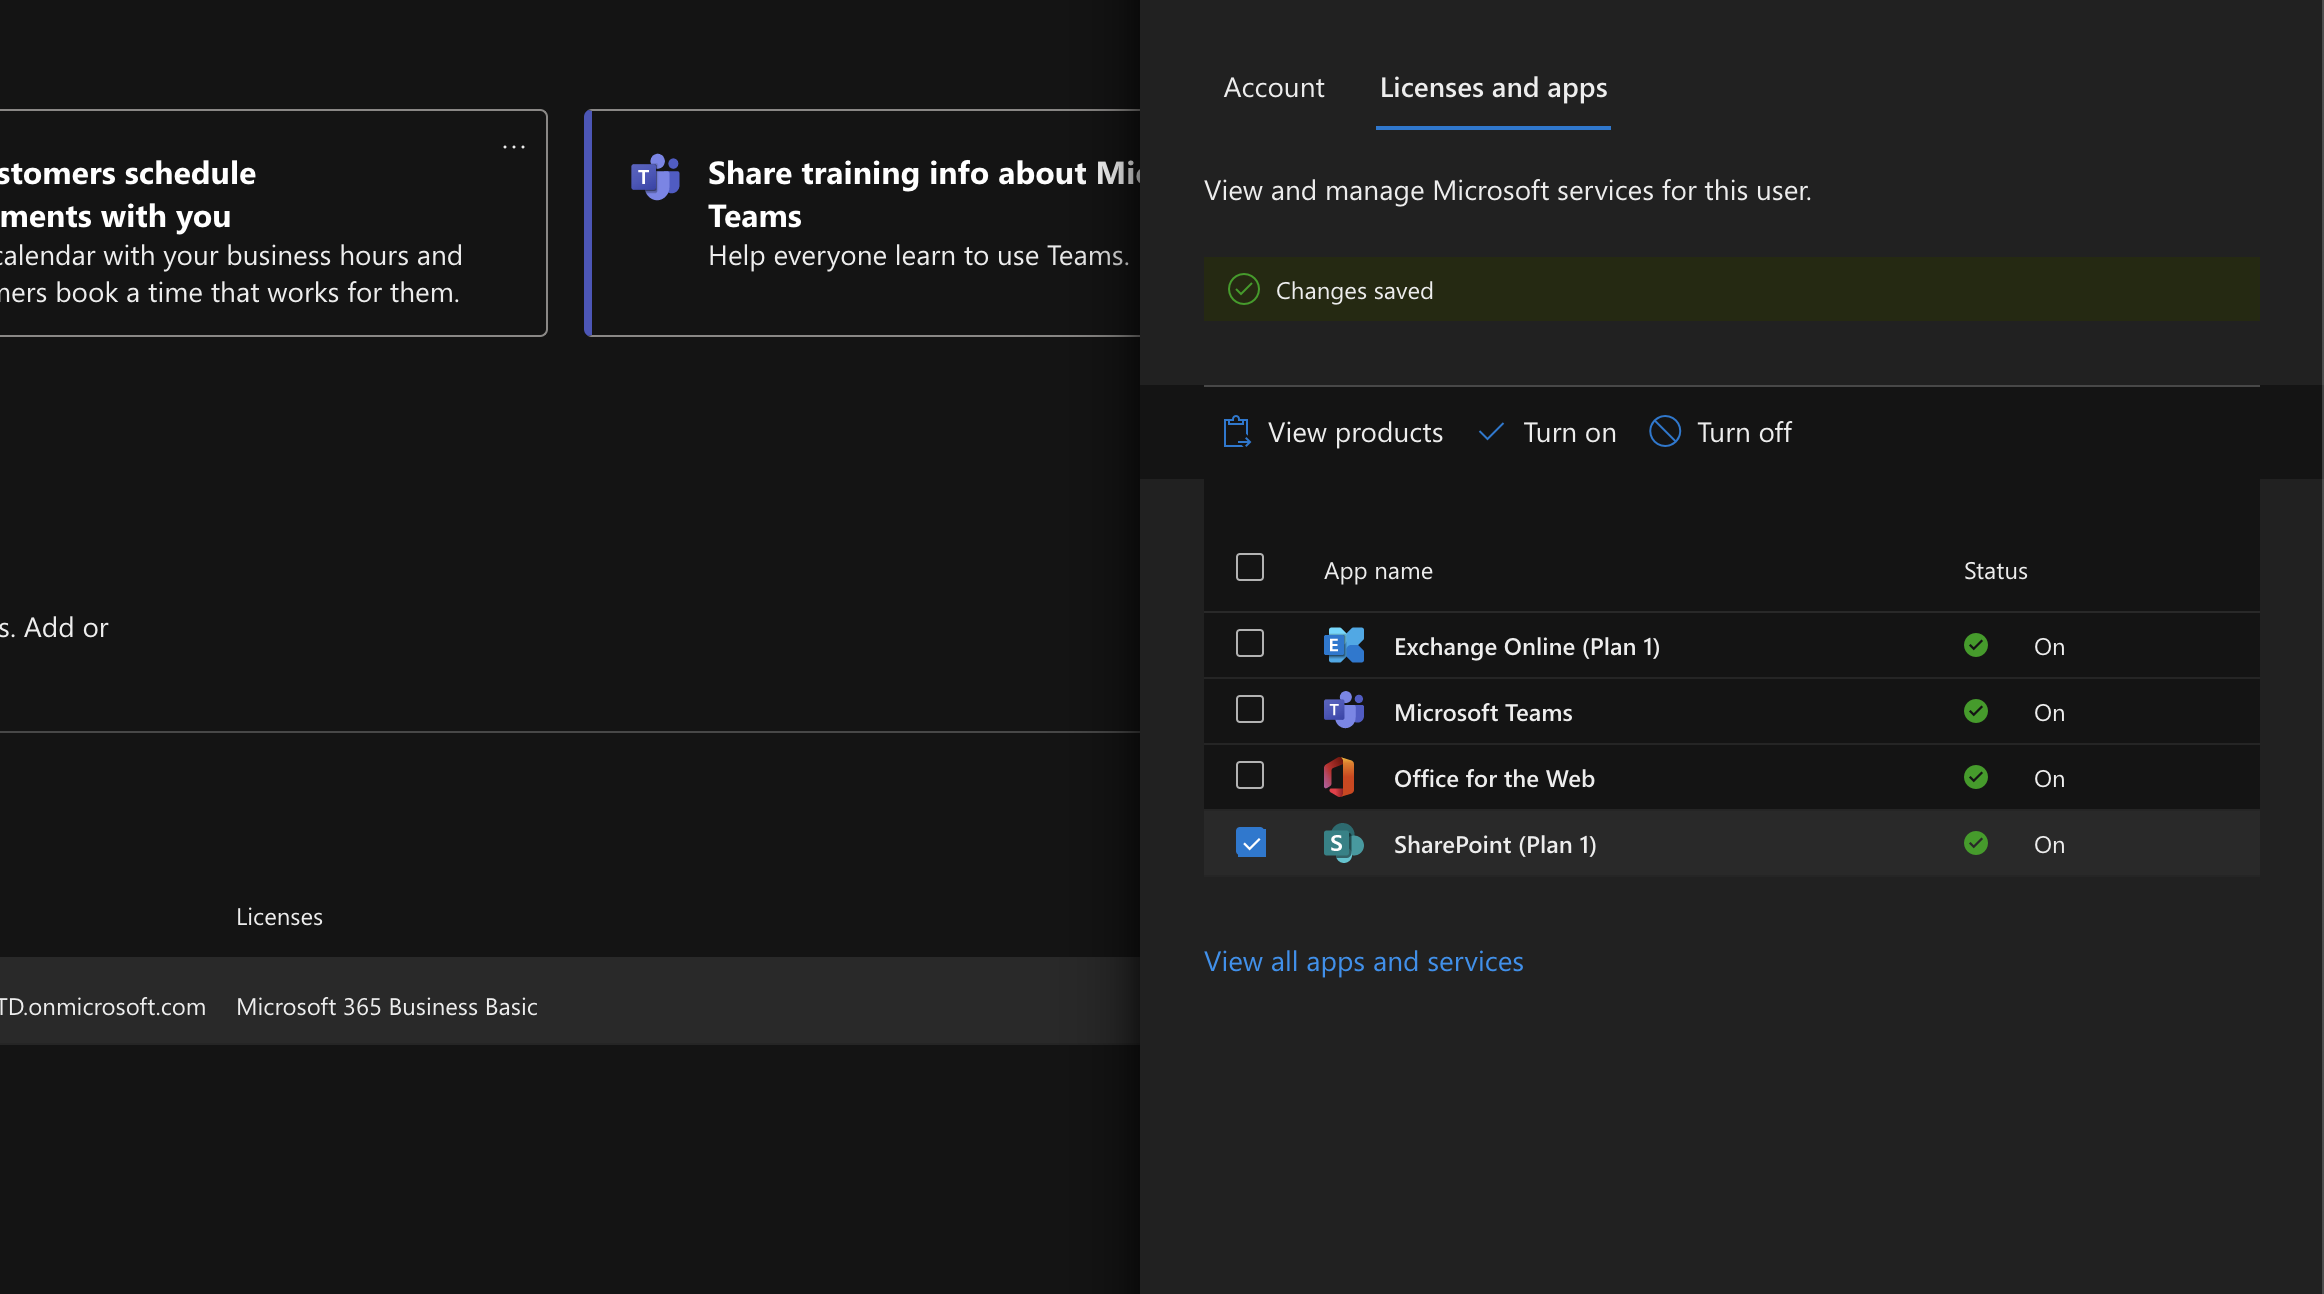2324x1294 pixels.
Task: Click the View products button
Action: (x=1333, y=432)
